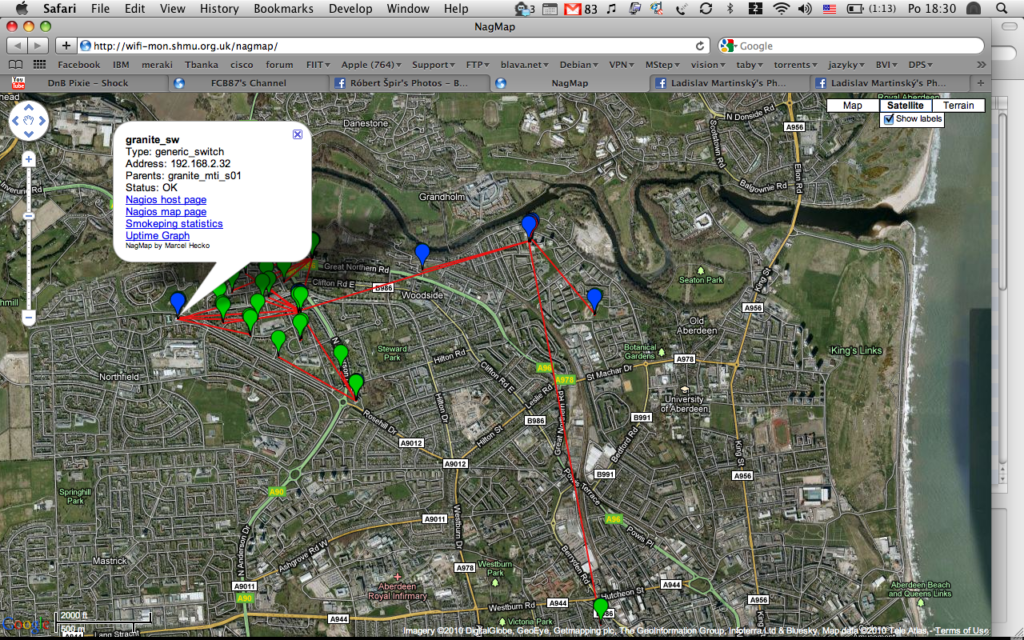Switch map to Map view

pos(852,105)
